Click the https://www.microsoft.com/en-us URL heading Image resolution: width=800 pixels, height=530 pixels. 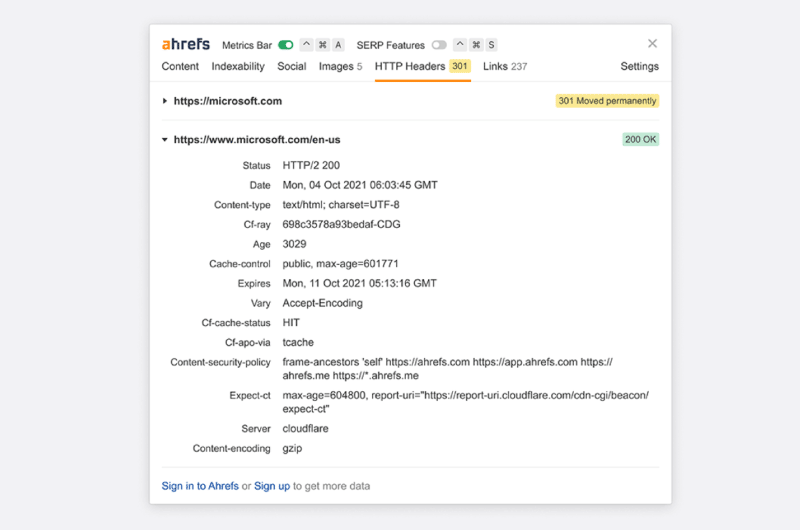pos(257,139)
